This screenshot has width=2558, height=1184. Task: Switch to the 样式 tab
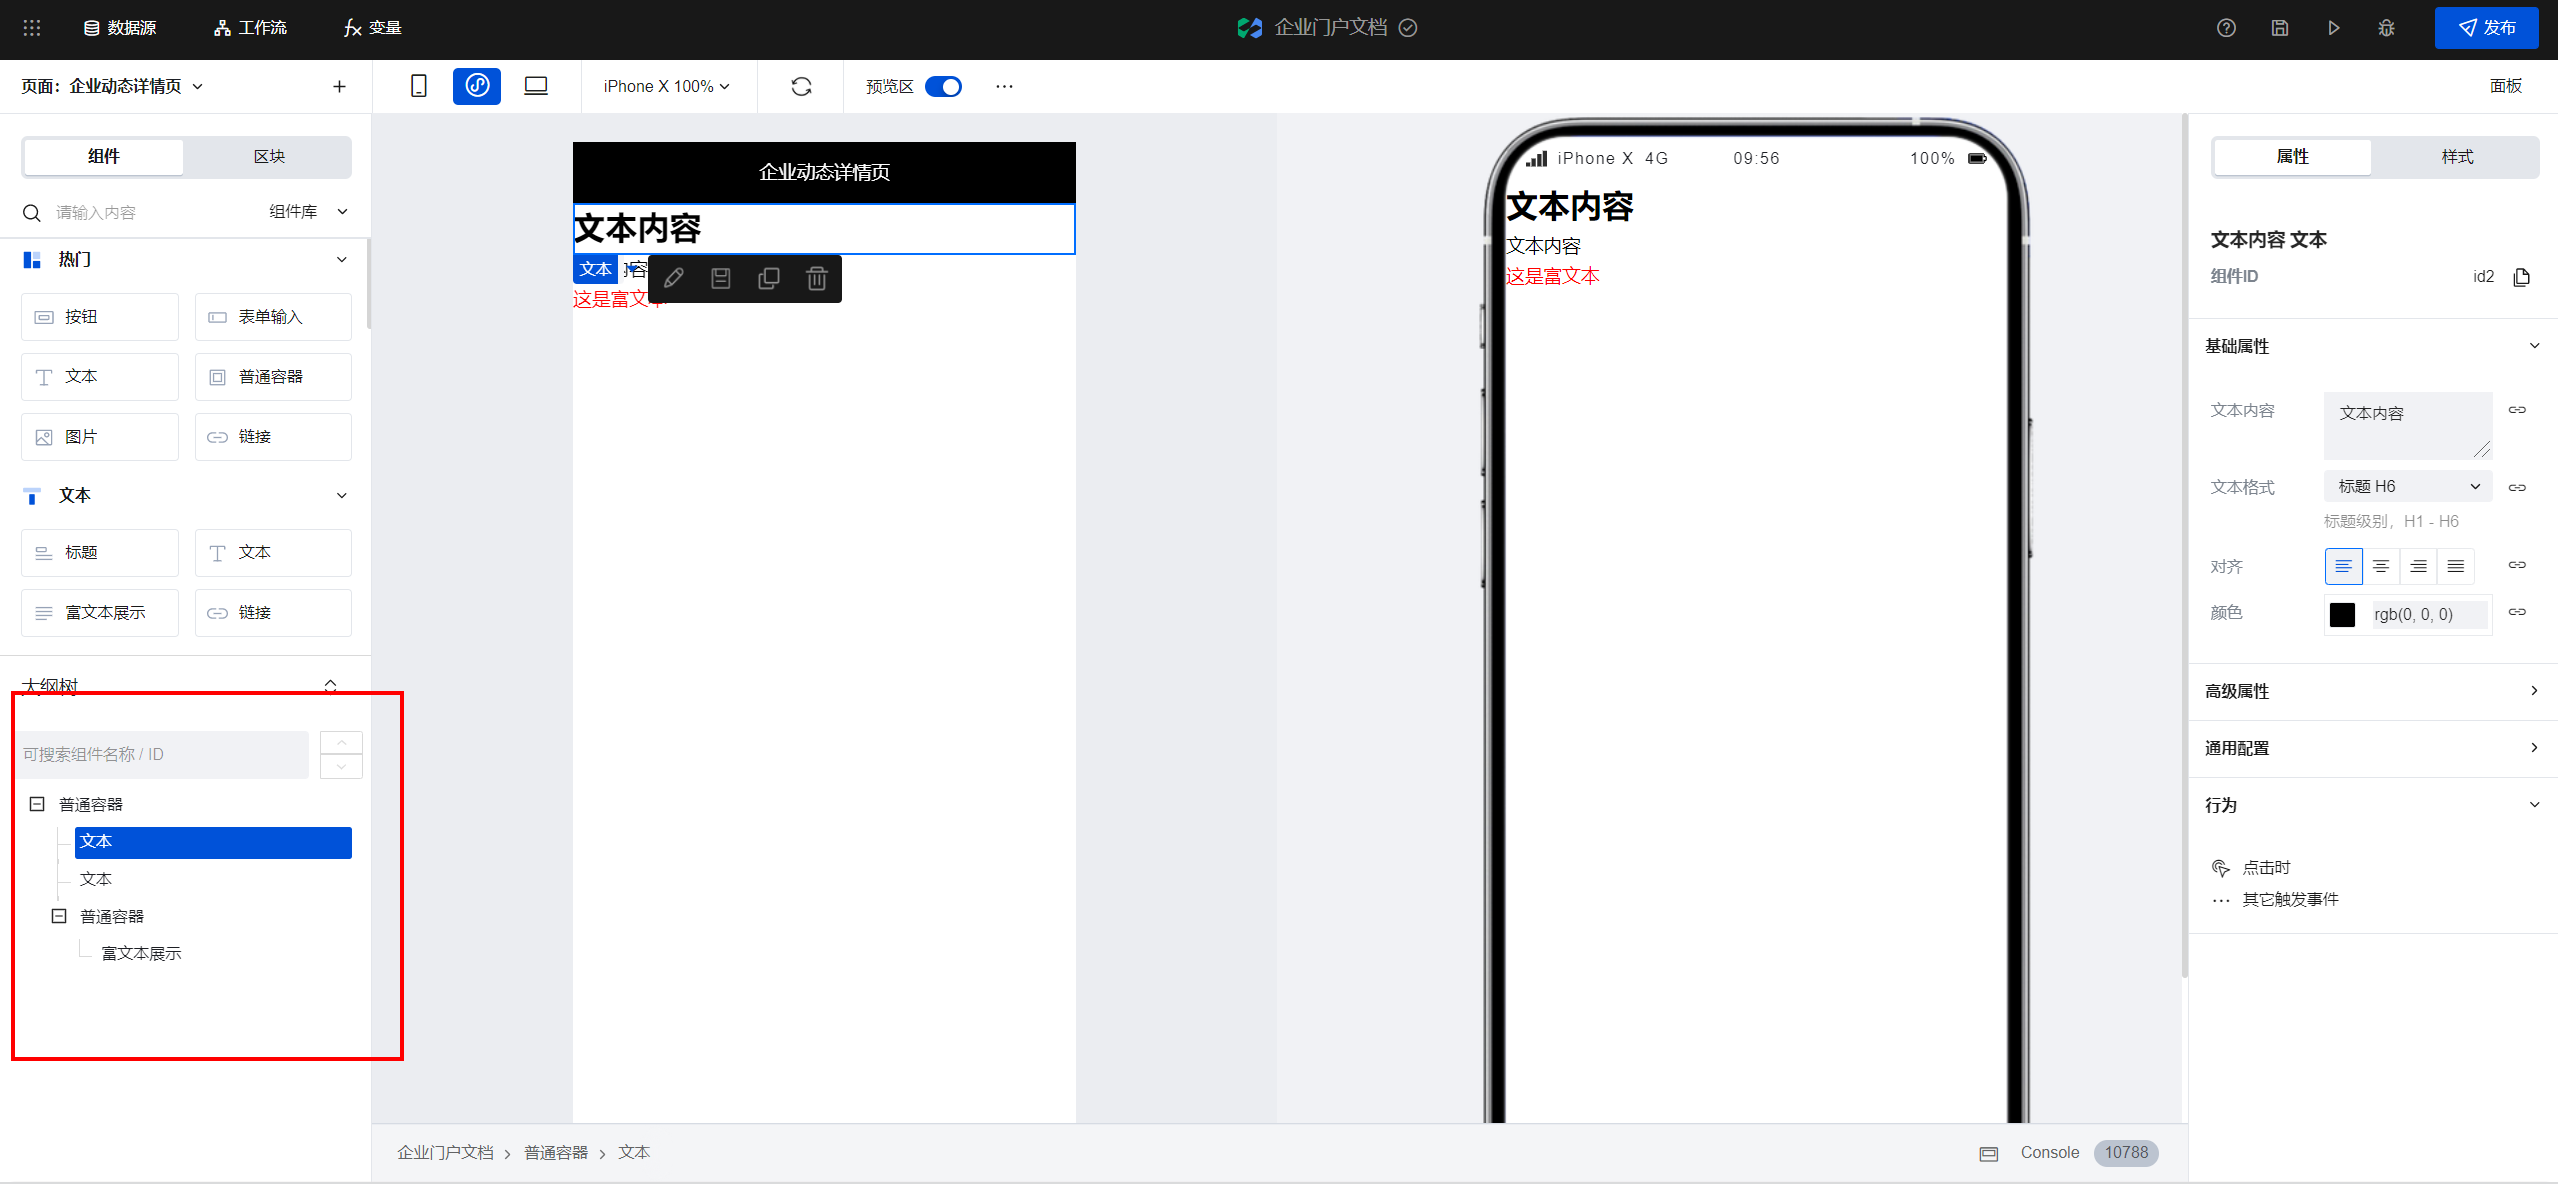point(2456,157)
